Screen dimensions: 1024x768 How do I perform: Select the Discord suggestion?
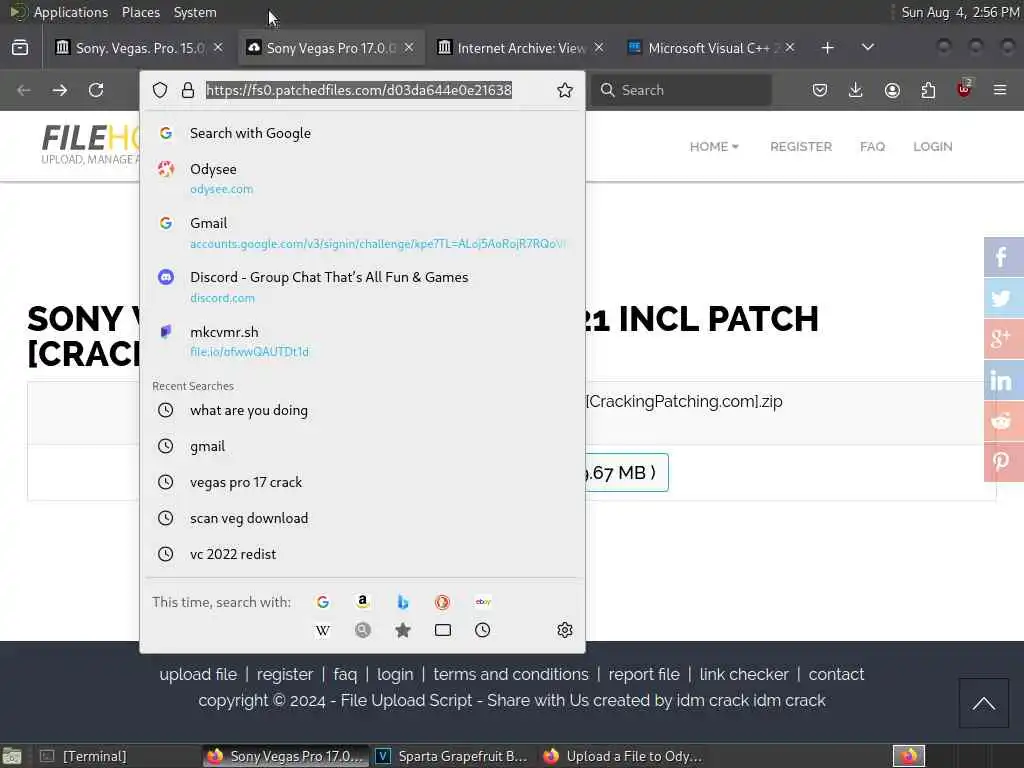click(x=362, y=287)
